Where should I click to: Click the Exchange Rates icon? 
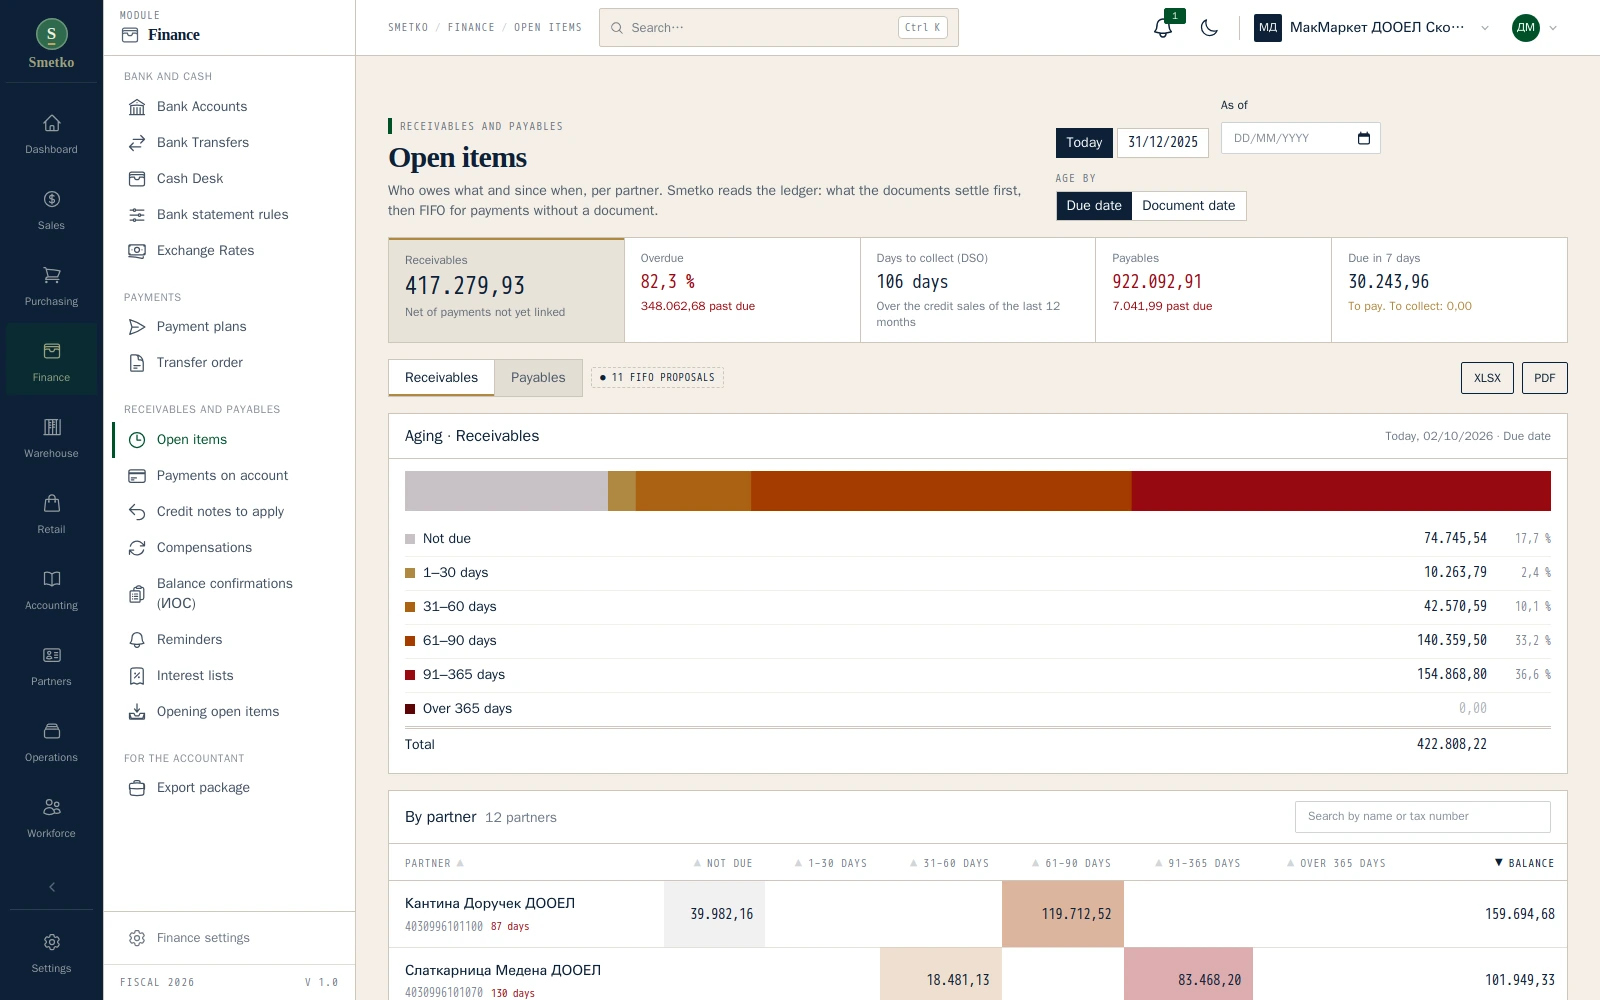(137, 251)
